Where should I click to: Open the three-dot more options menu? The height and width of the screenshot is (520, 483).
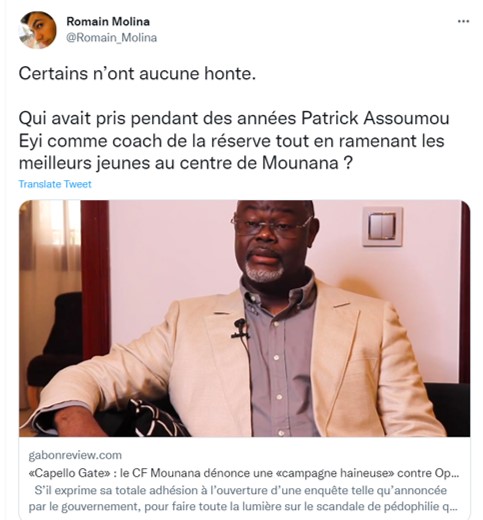(x=463, y=22)
